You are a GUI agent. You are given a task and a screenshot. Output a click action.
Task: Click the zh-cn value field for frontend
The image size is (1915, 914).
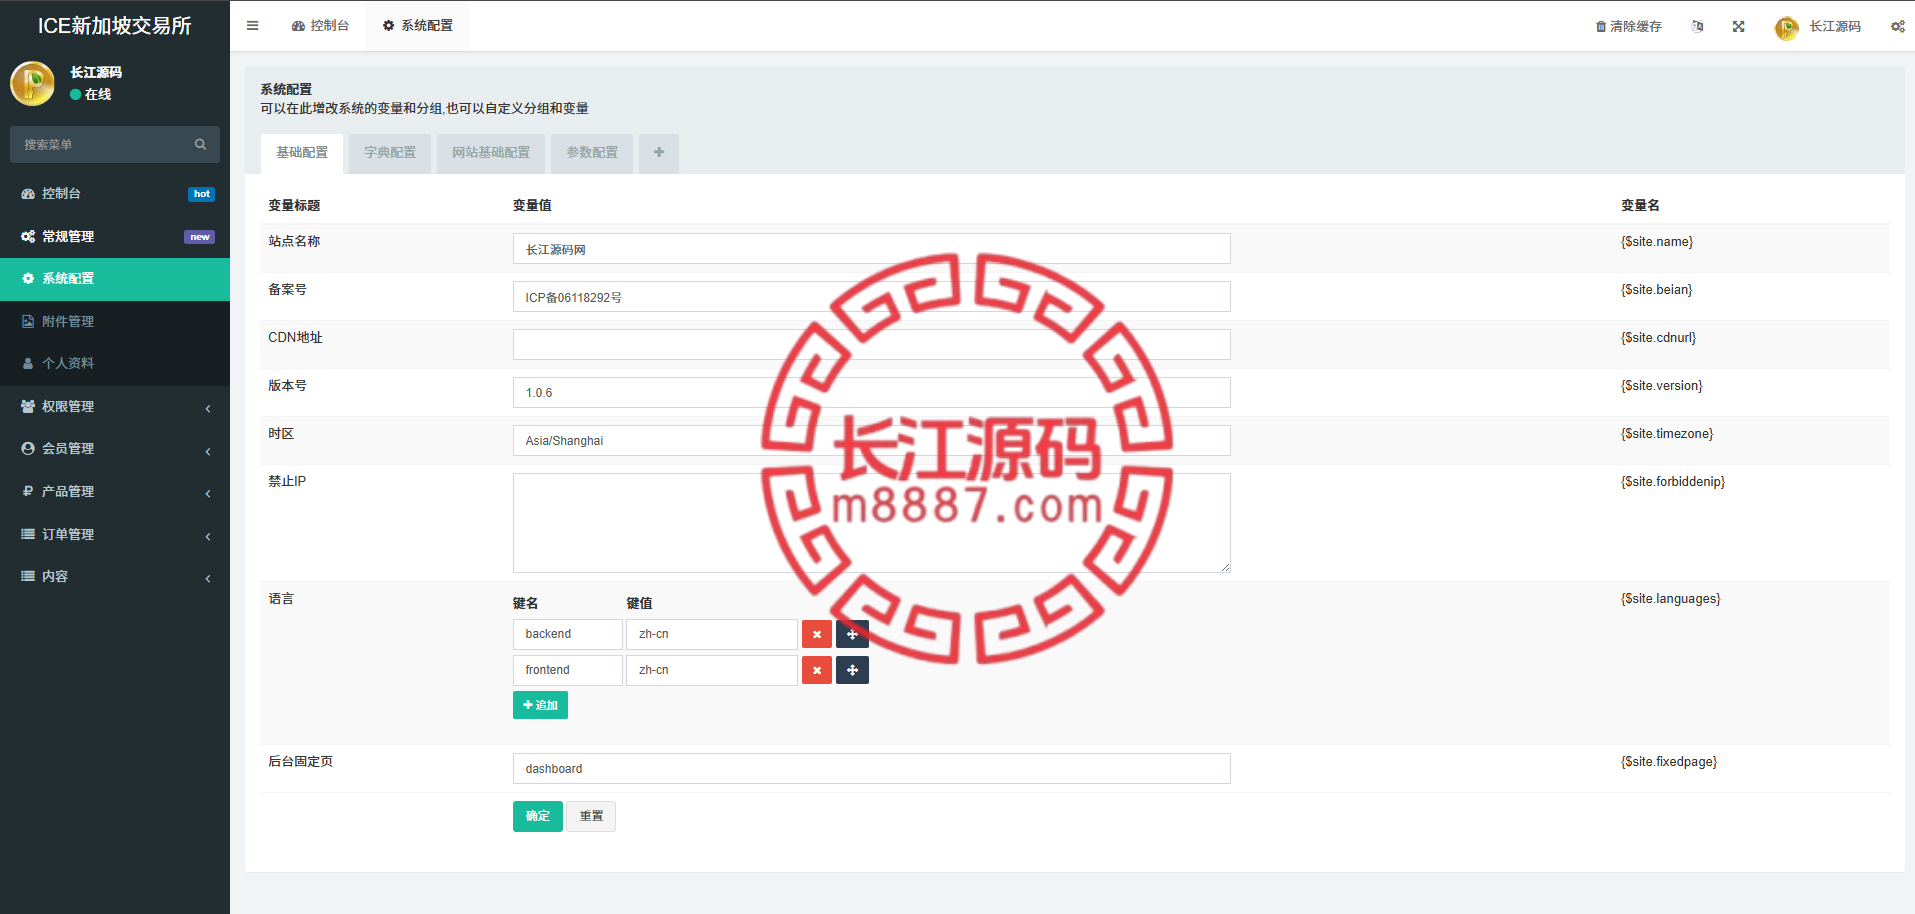tap(712, 670)
